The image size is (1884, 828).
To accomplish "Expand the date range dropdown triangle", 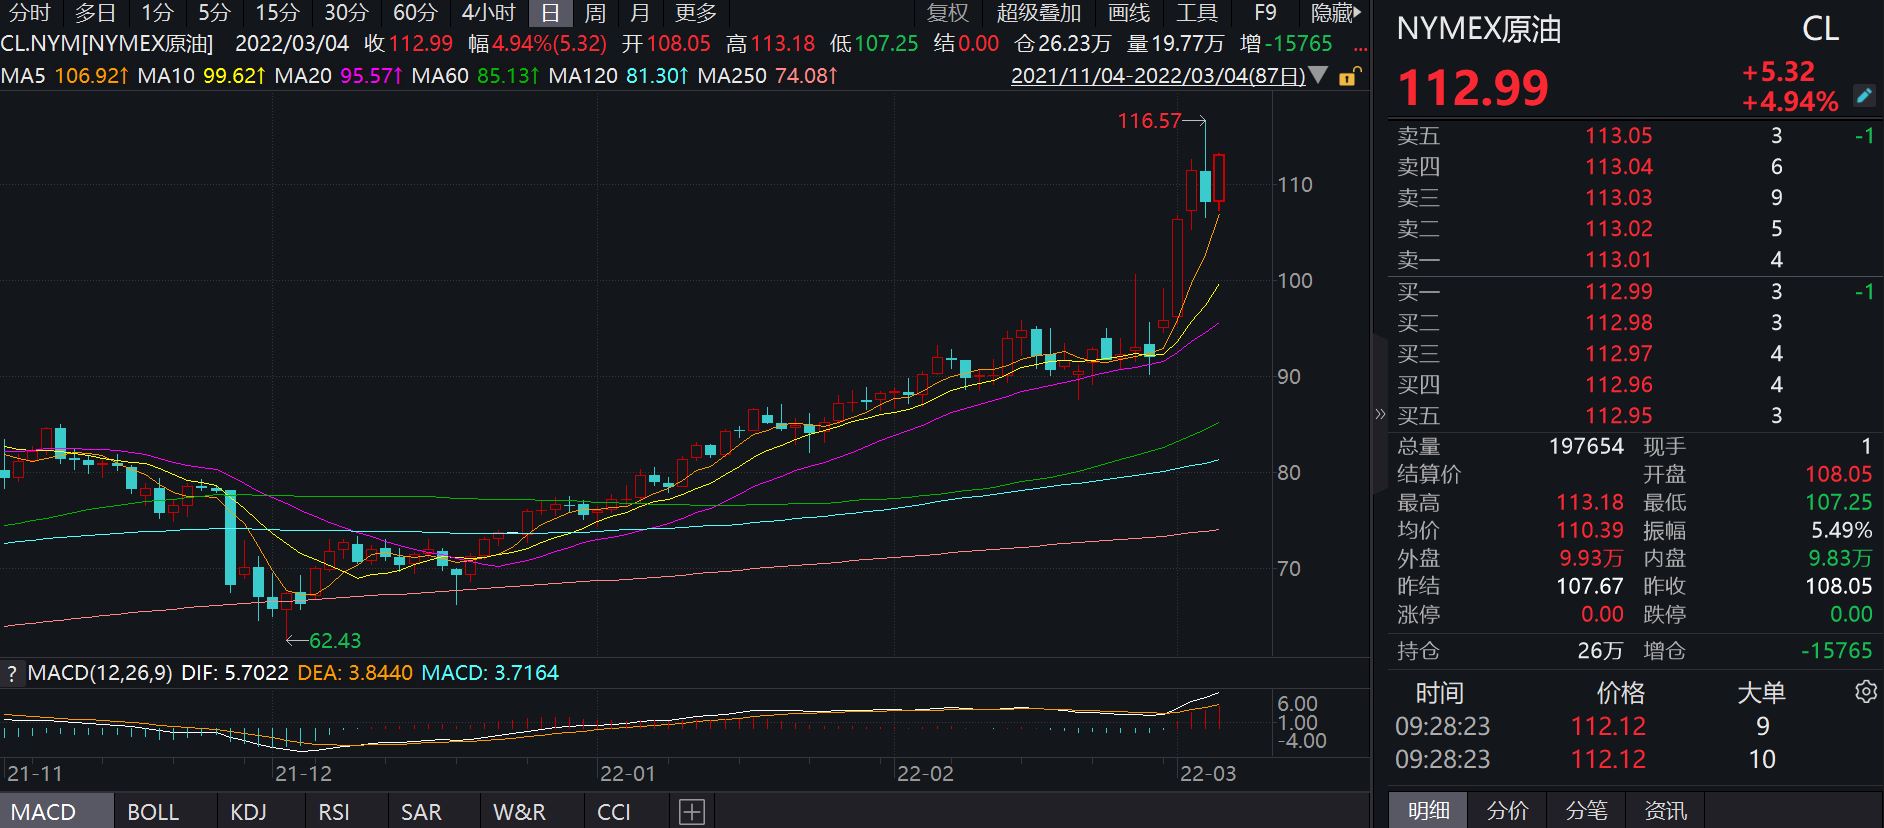I will click(x=1319, y=76).
